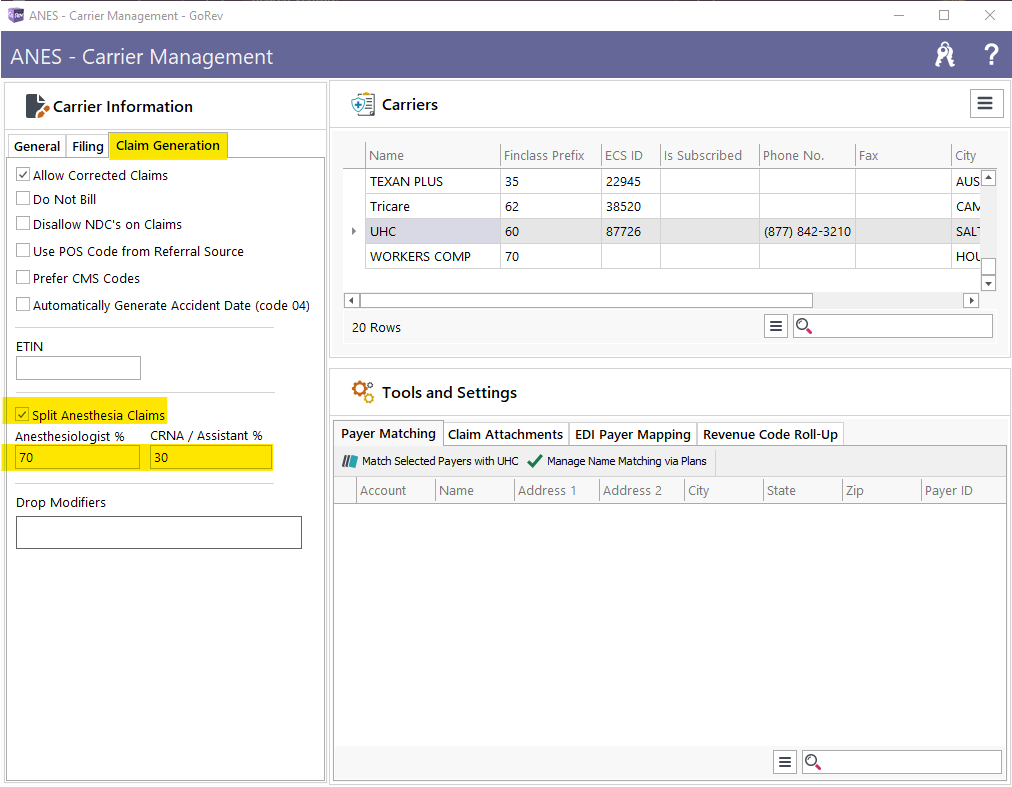Screen dimensions: 1012x787
Task: Enable Use POS Code from Referral Source
Action: [x=23, y=250]
